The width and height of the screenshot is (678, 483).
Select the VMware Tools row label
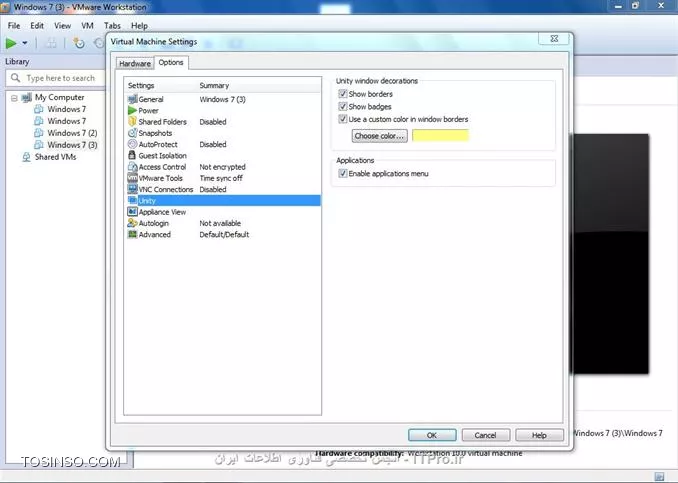coord(161,178)
